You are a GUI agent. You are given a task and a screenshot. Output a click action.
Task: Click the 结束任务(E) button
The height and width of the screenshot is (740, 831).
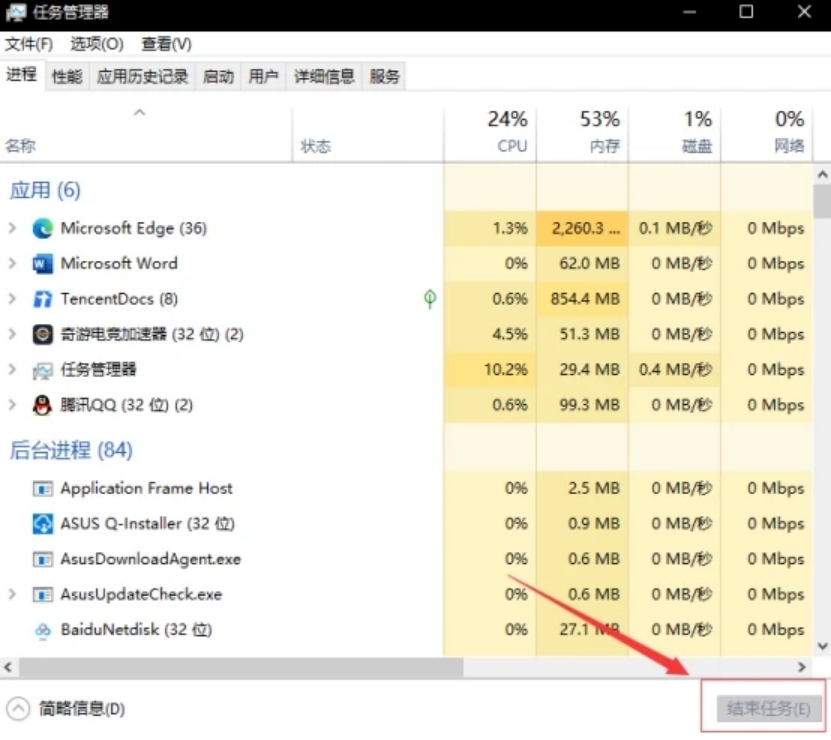768,708
